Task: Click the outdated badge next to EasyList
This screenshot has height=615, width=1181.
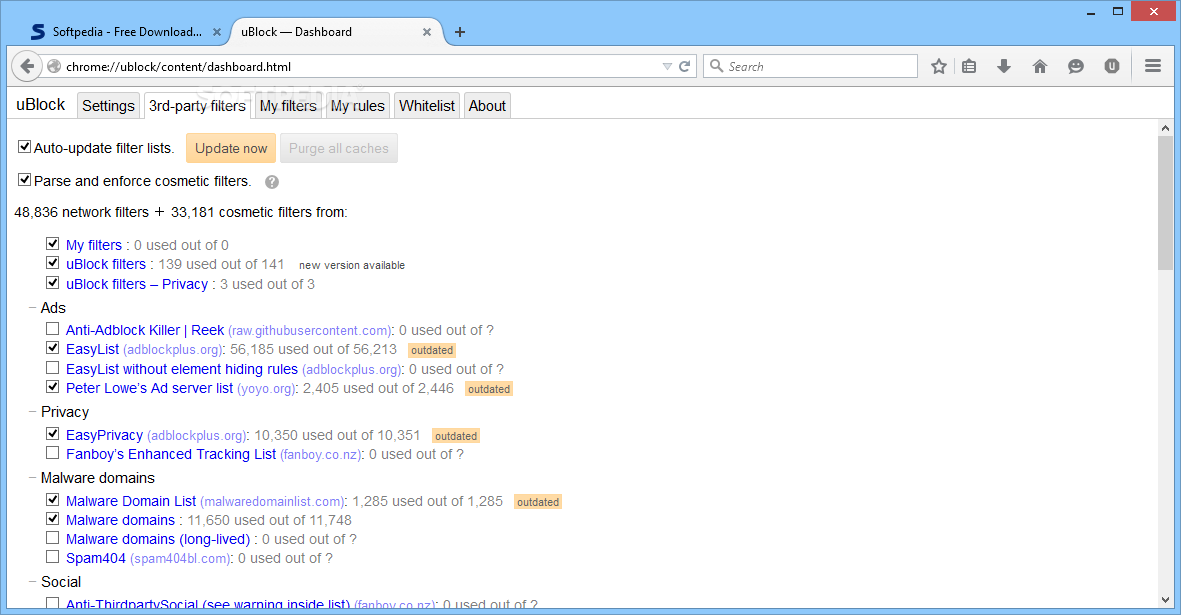Action: coord(432,350)
